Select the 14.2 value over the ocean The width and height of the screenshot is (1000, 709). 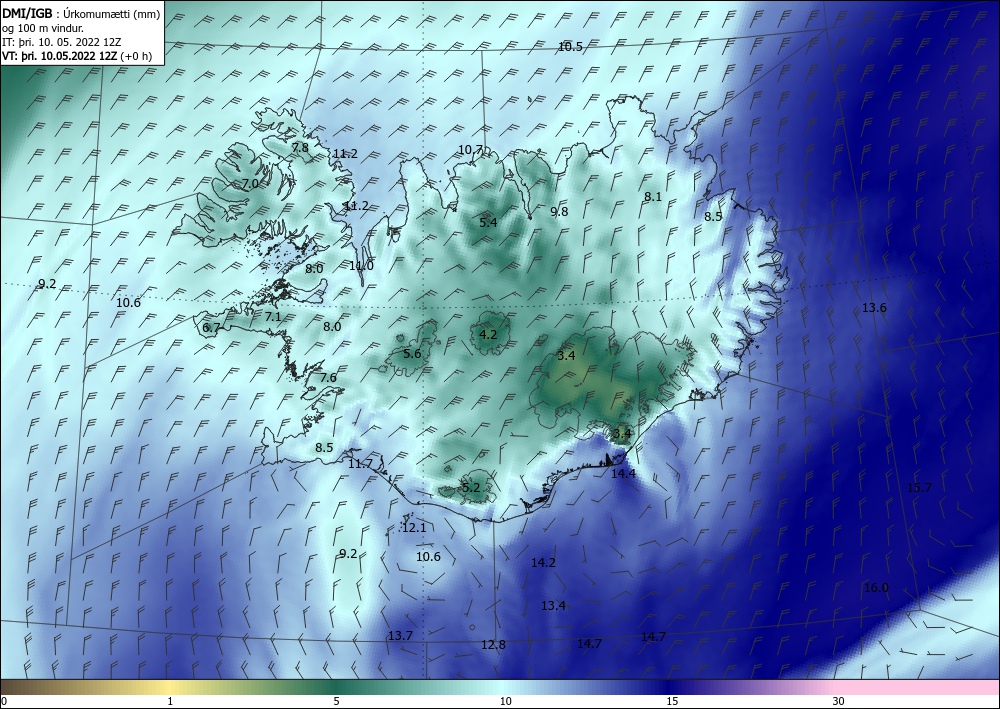coord(543,562)
